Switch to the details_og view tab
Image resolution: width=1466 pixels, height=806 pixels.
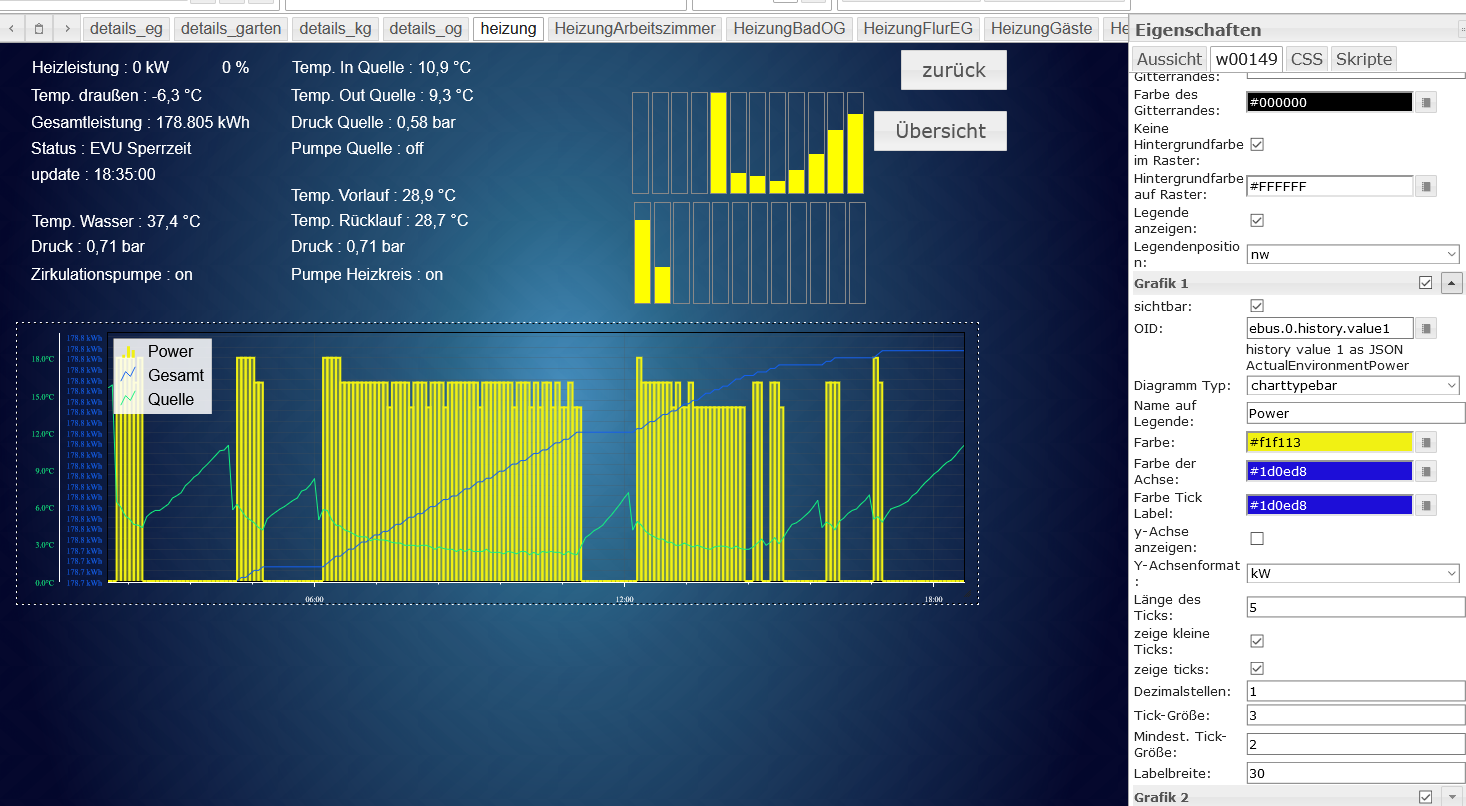426,29
